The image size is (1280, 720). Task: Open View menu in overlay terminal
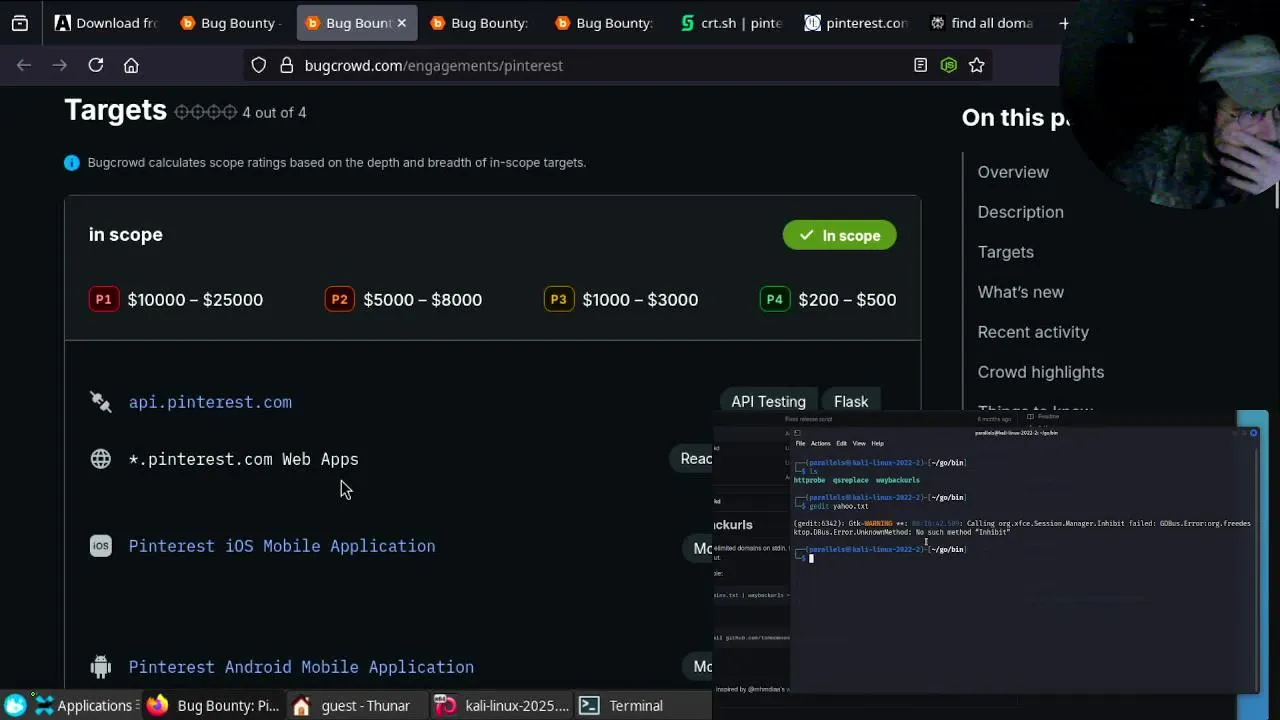pos(858,443)
